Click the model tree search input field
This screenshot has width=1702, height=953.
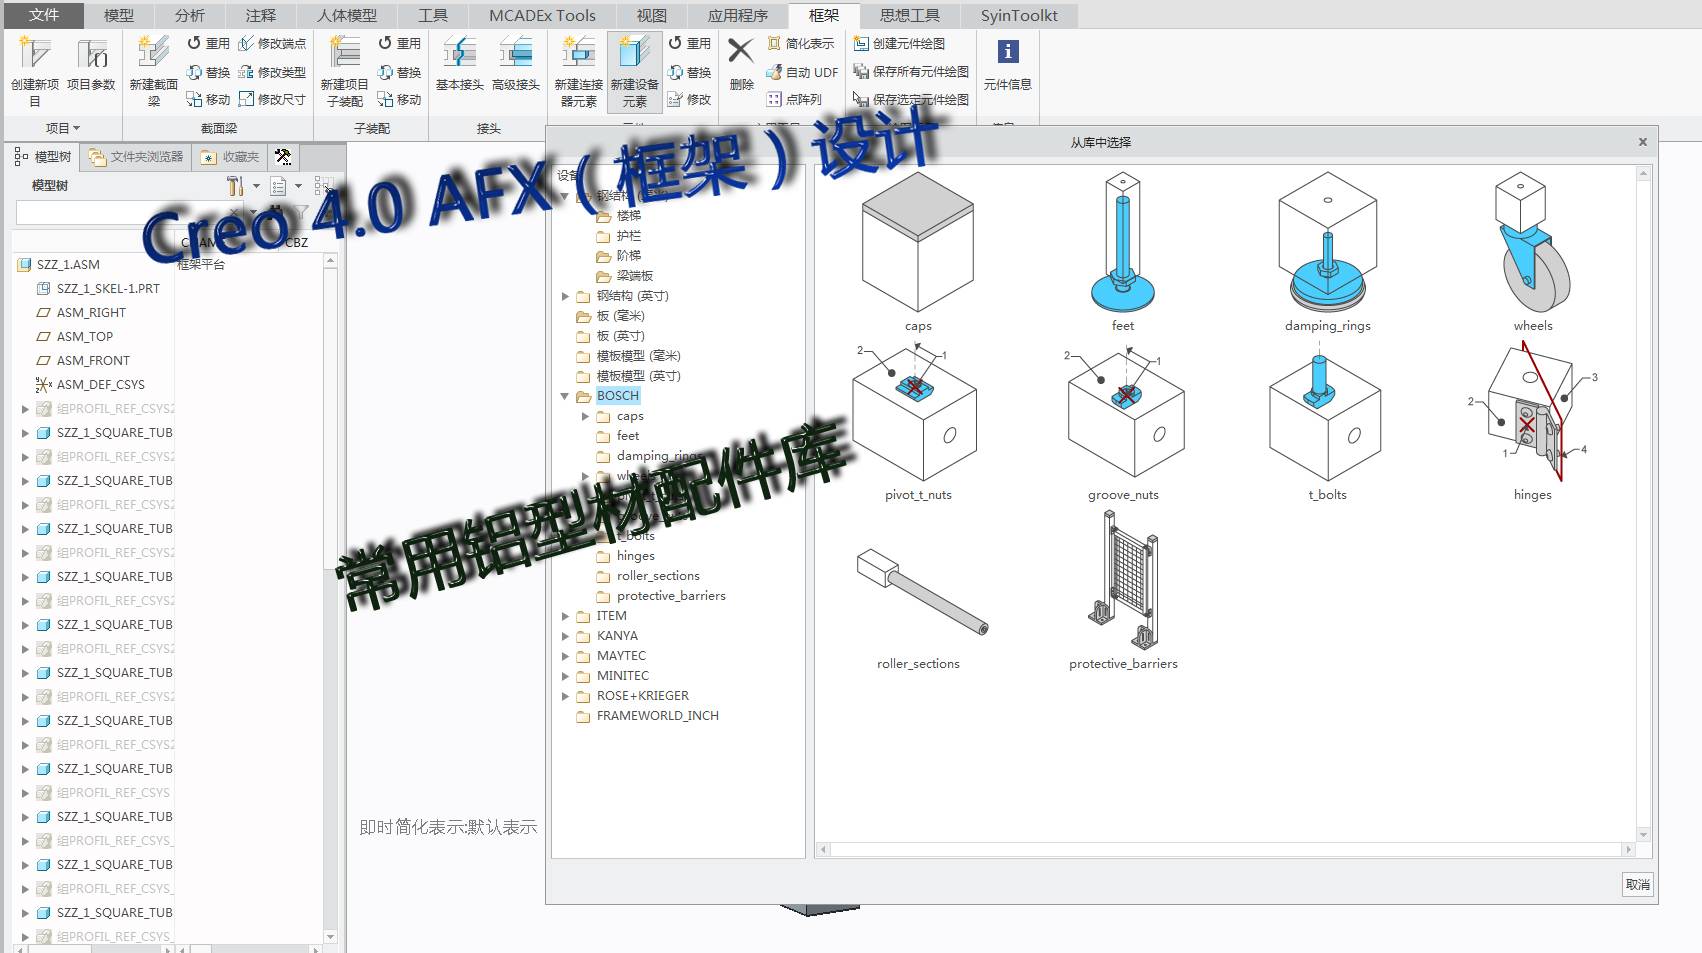[120, 213]
